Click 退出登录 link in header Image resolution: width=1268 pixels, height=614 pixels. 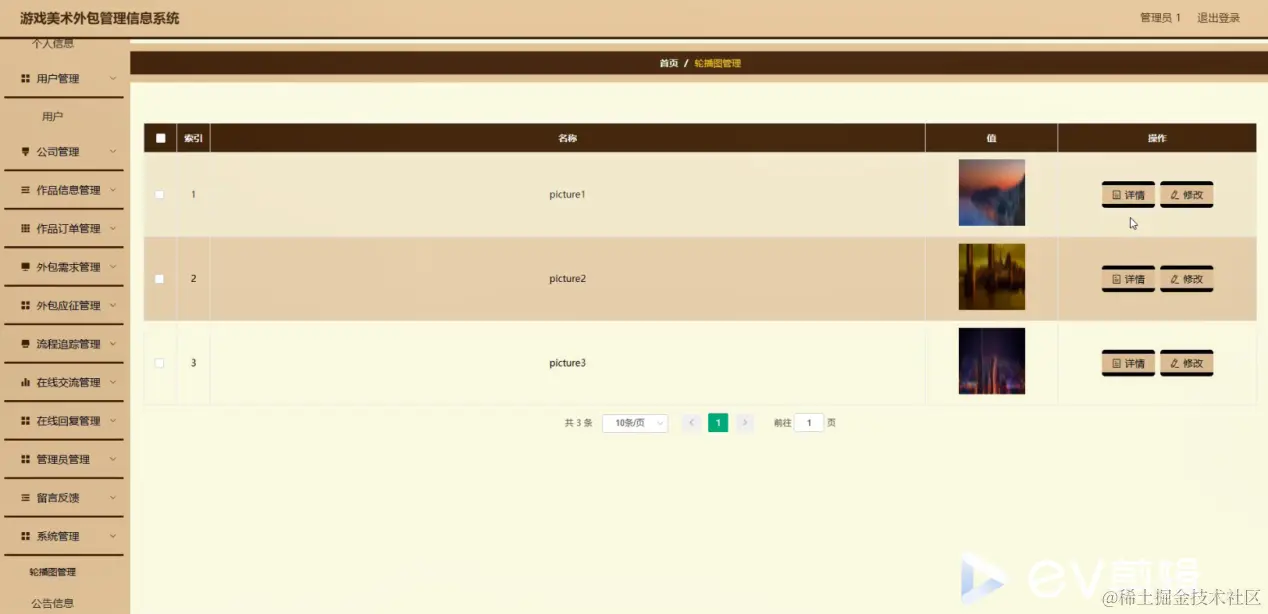coord(1218,18)
